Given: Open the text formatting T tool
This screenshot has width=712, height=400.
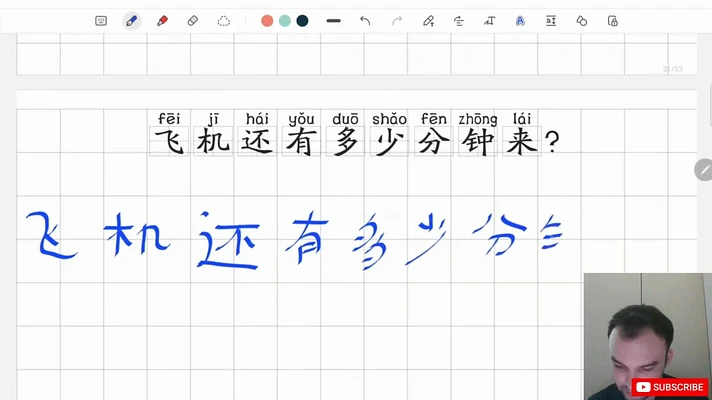Looking at the screenshot, I should point(490,21).
